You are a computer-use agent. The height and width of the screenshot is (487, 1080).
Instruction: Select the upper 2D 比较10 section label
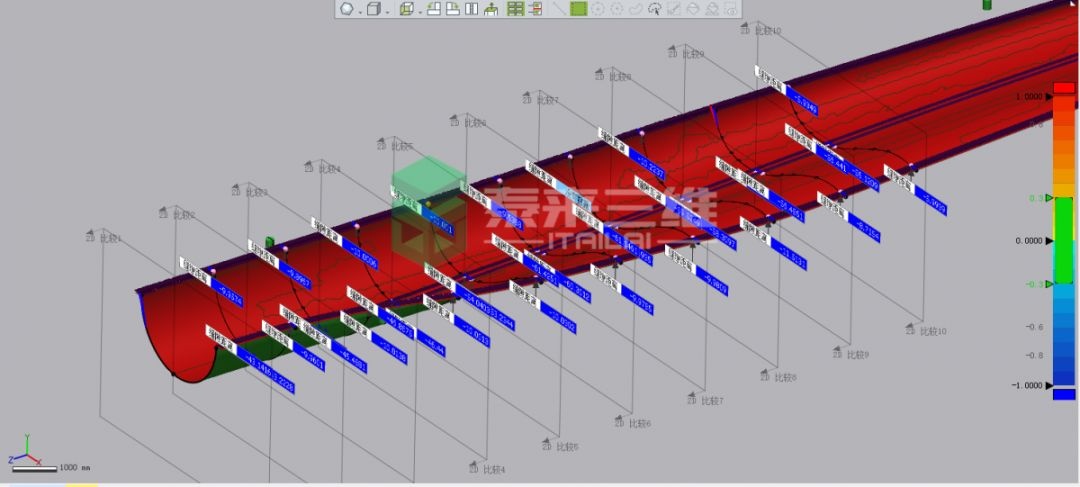(761, 31)
